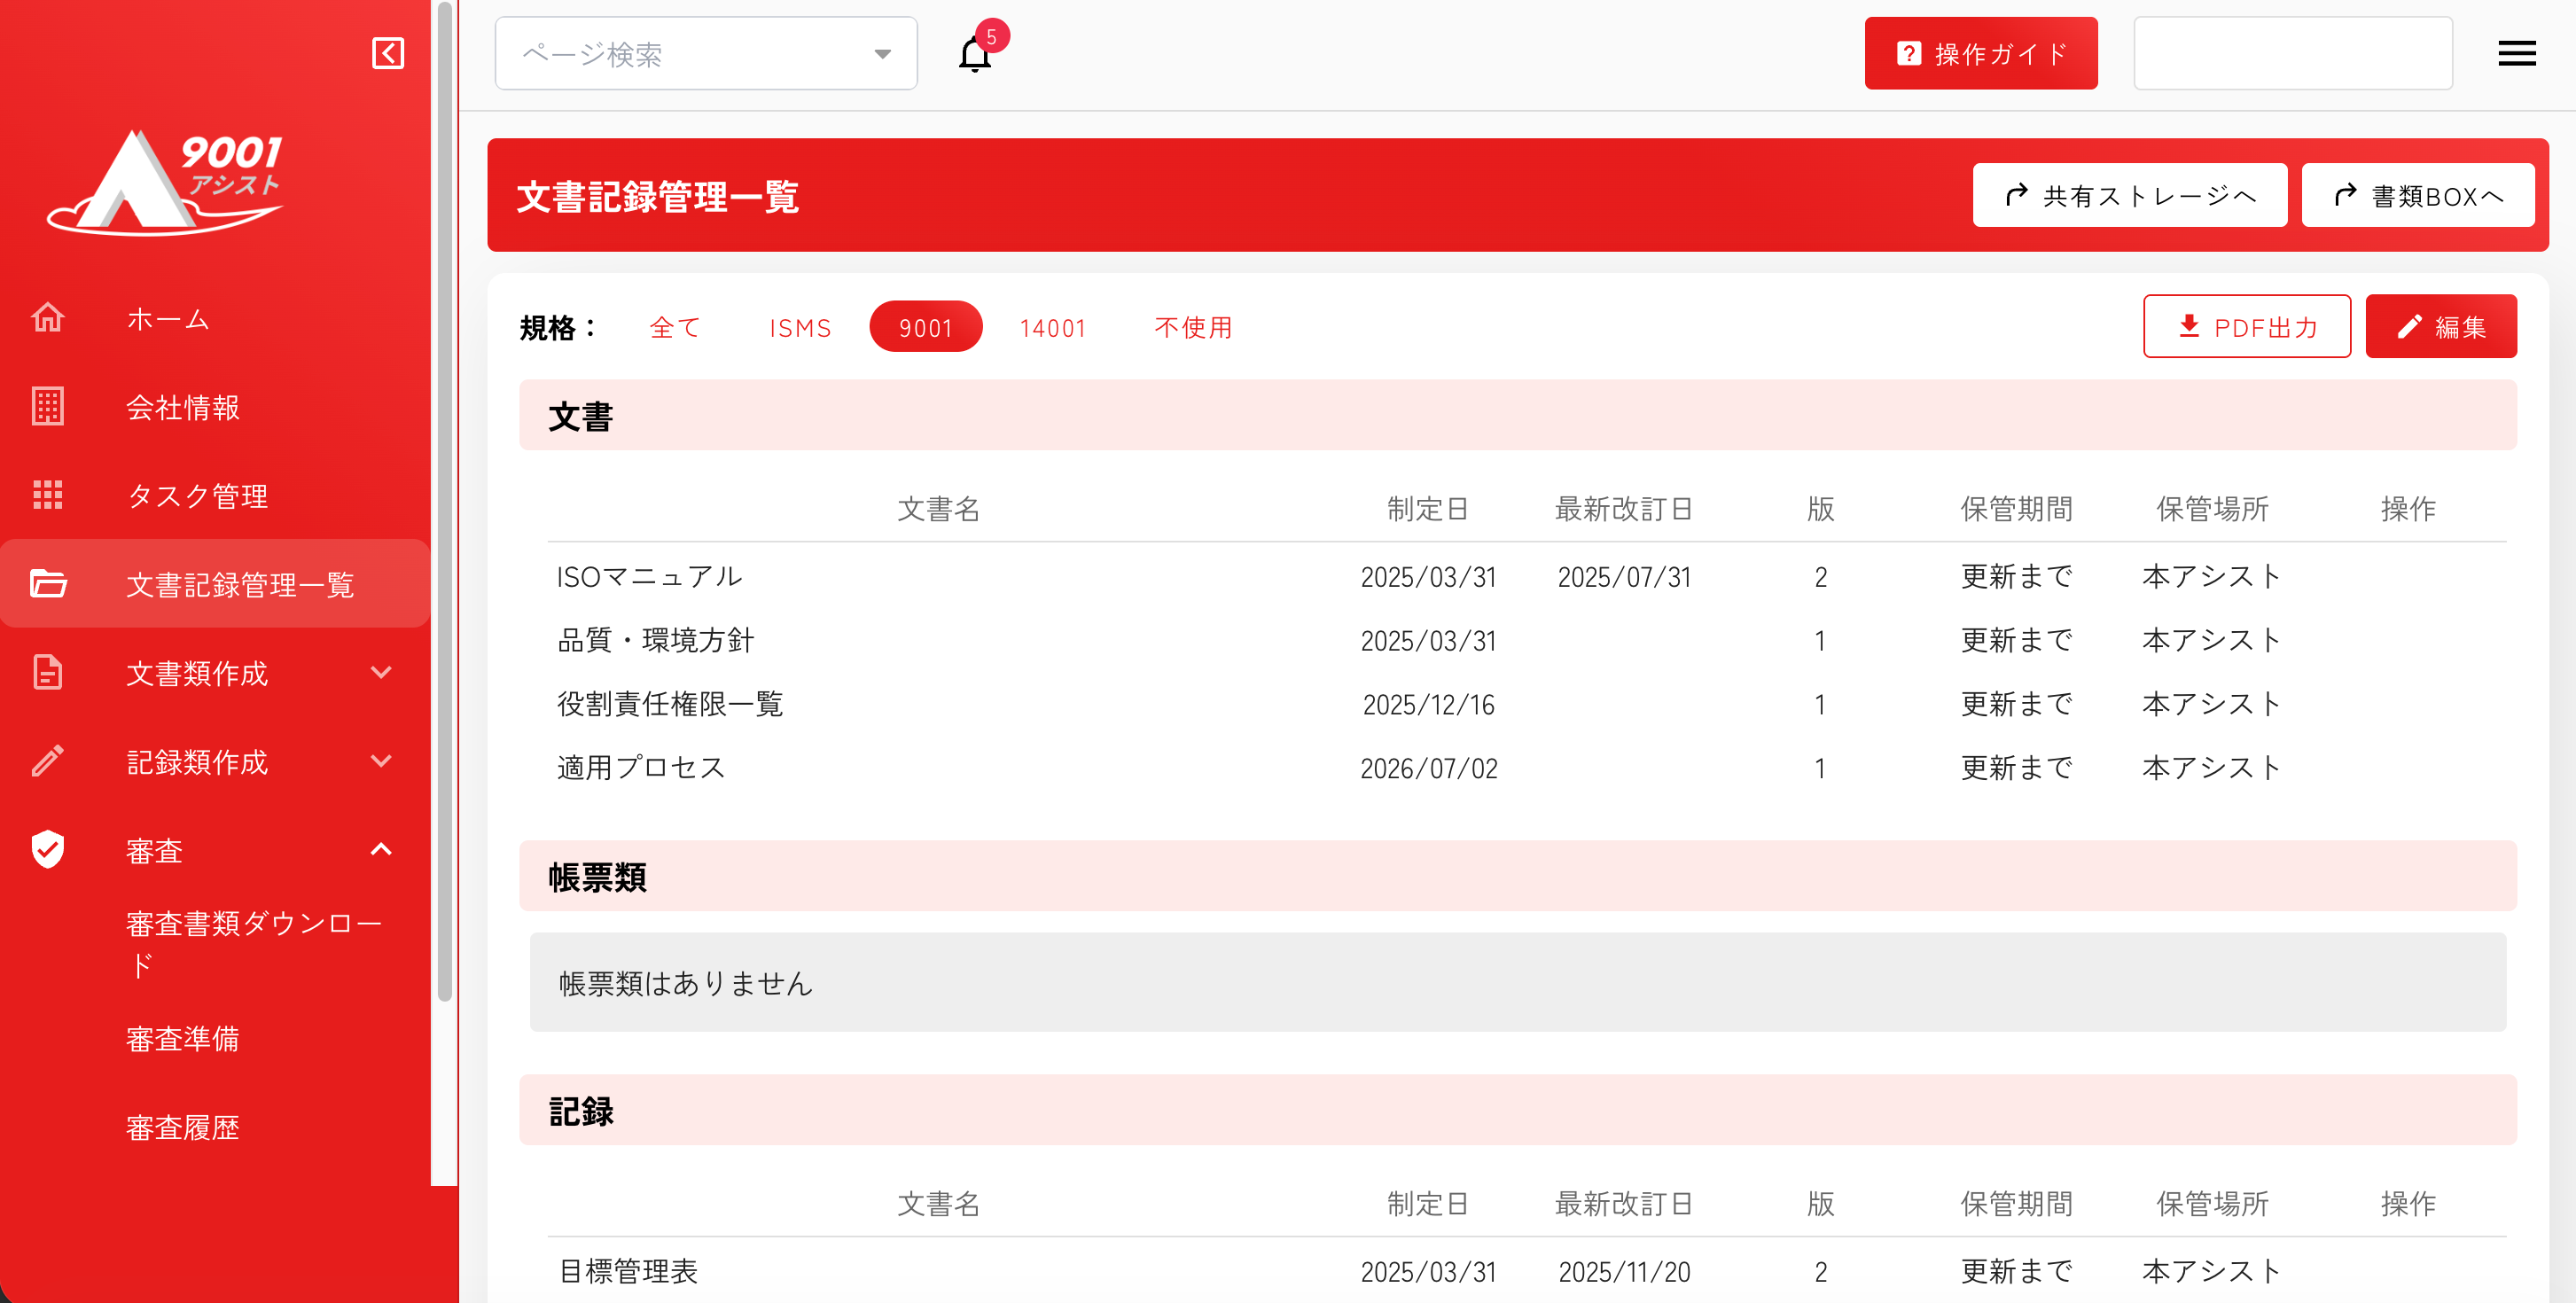
Task: Expand the 文書類作成 submenu chevron
Action: pos(381,672)
